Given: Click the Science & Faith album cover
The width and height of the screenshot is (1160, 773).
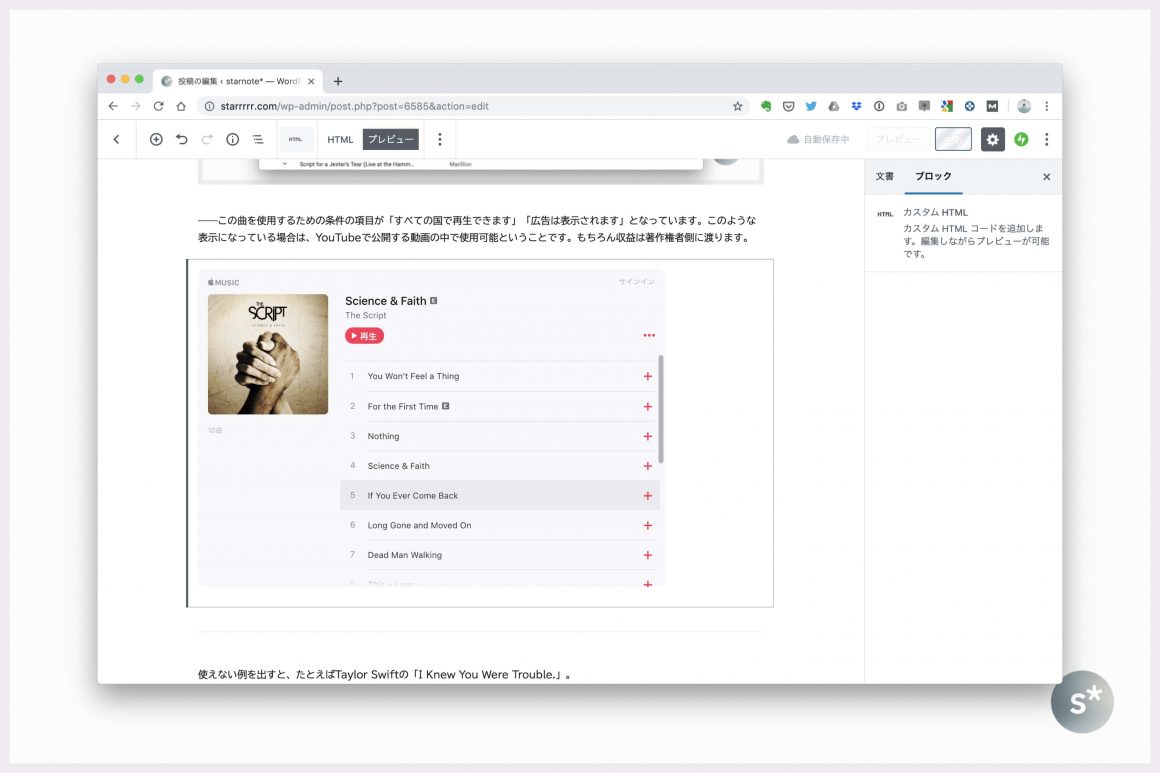Looking at the screenshot, I should (x=268, y=354).
